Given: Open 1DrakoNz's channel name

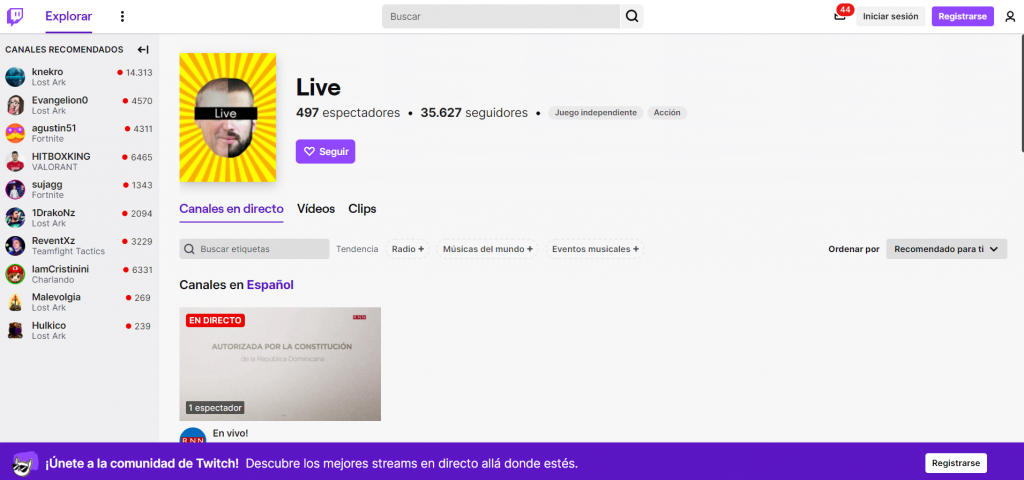Looking at the screenshot, I should [56, 212].
